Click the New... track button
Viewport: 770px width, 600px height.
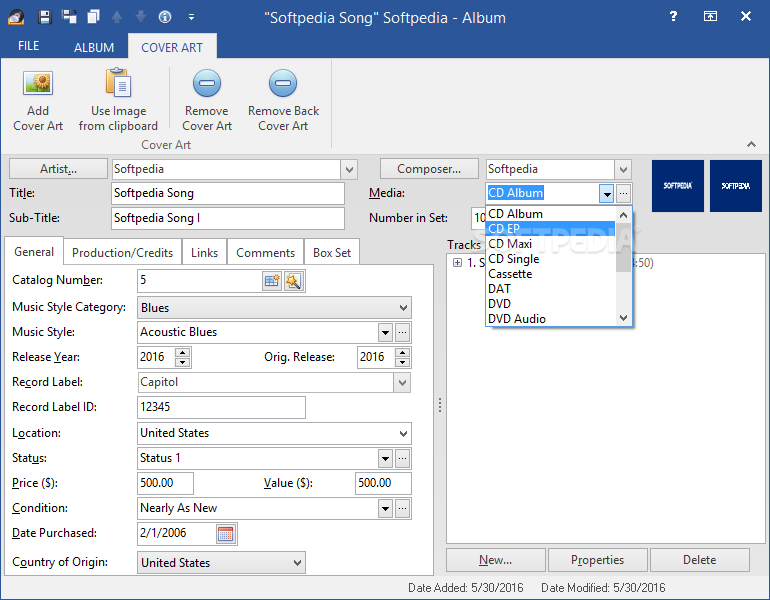point(495,560)
